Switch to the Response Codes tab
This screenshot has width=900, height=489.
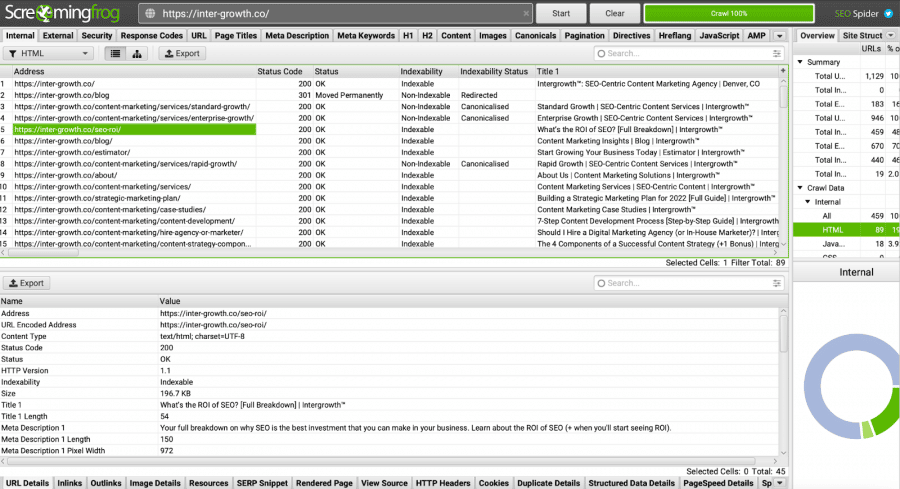tap(152, 36)
